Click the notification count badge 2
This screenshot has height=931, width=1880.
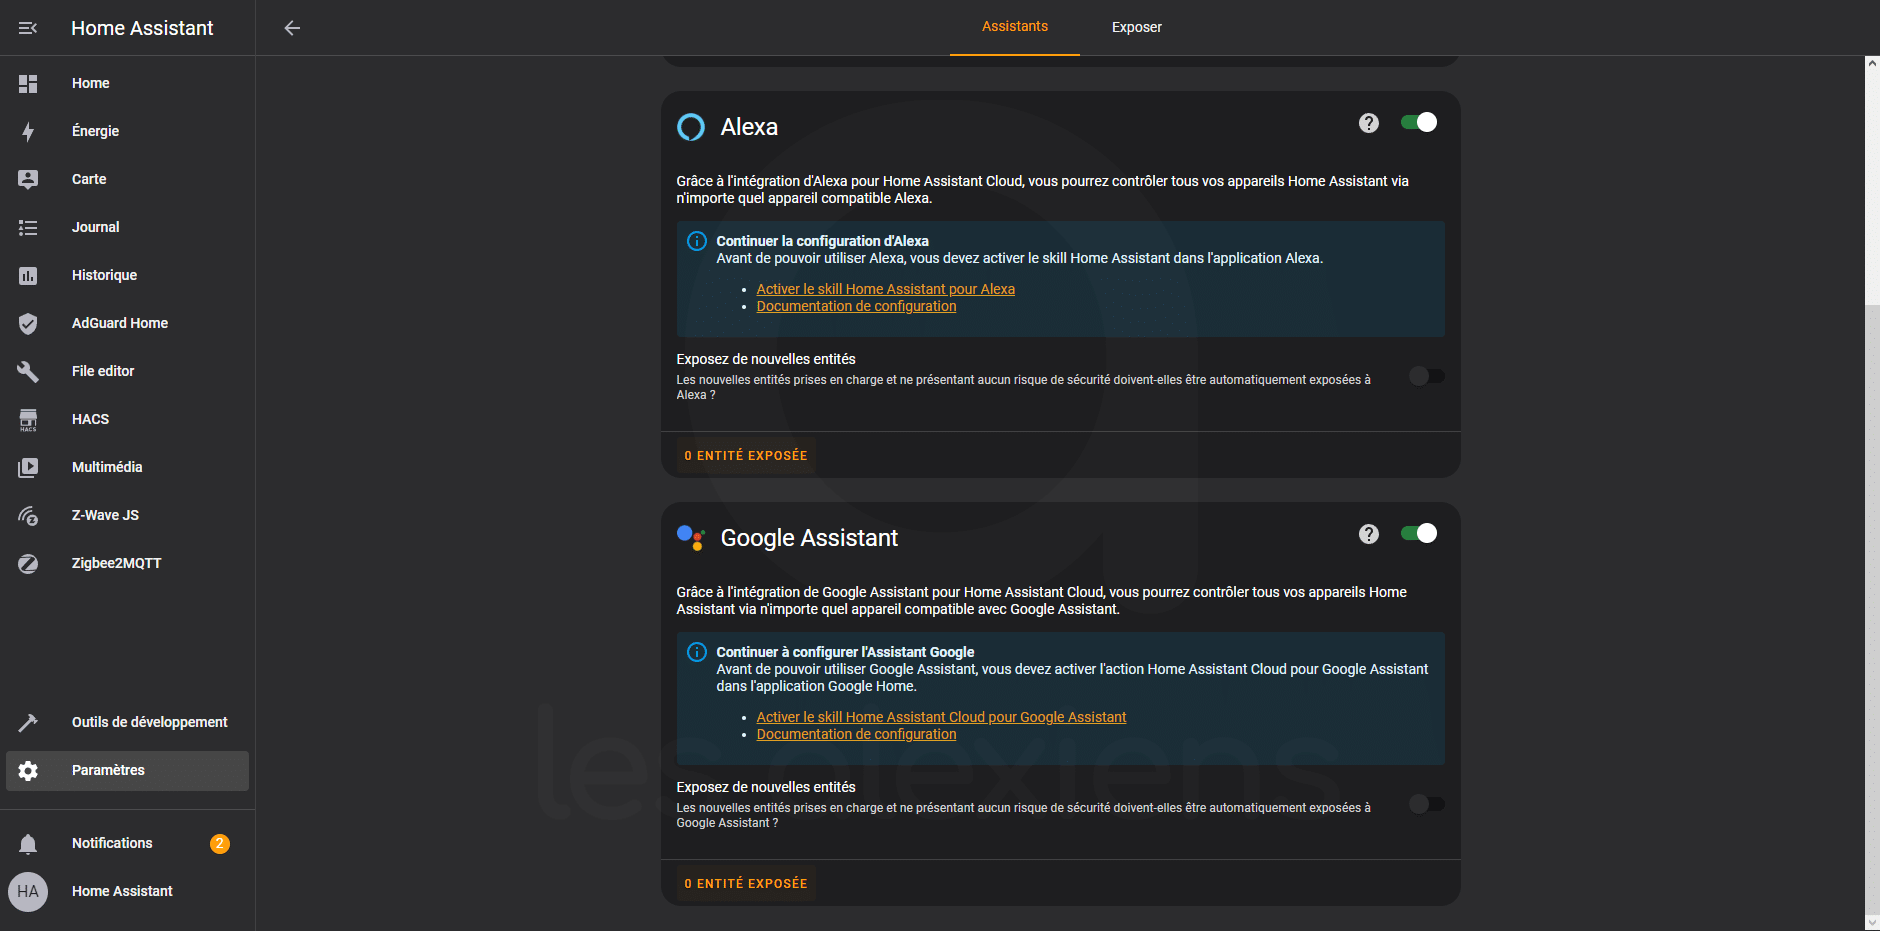[x=220, y=844]
